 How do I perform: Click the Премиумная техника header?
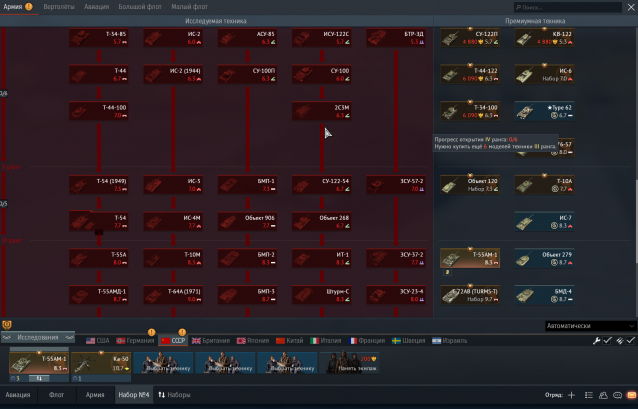(535, 21)
